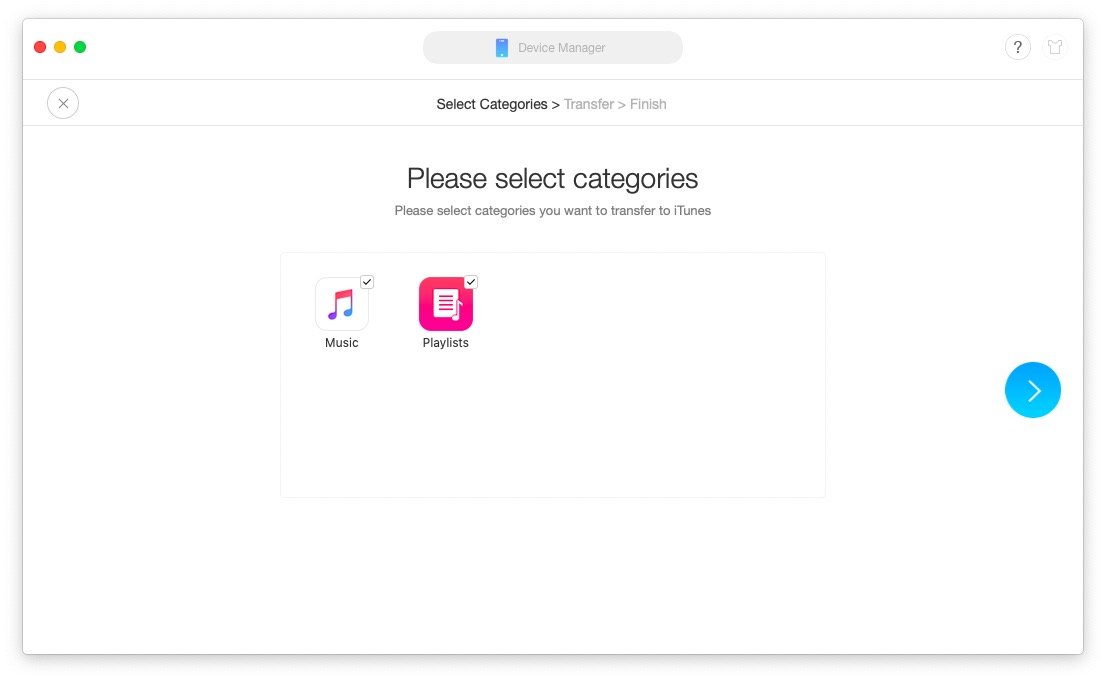The height and width of the screenshot is (681, 1106).
Task: Uncheck the Music category checkbox
Action: click(367, 282)
